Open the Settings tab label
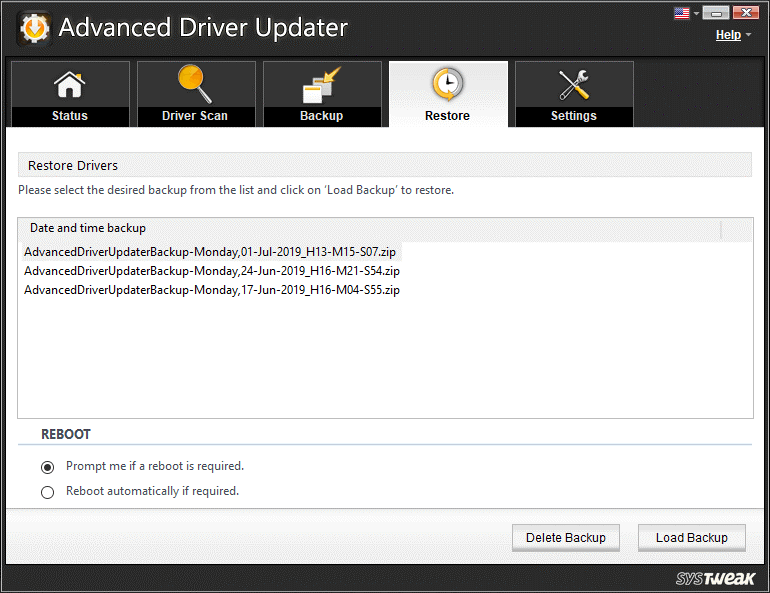Image resolution: width=770 pixels, height=593 pixels. click(x=574, y=116)
